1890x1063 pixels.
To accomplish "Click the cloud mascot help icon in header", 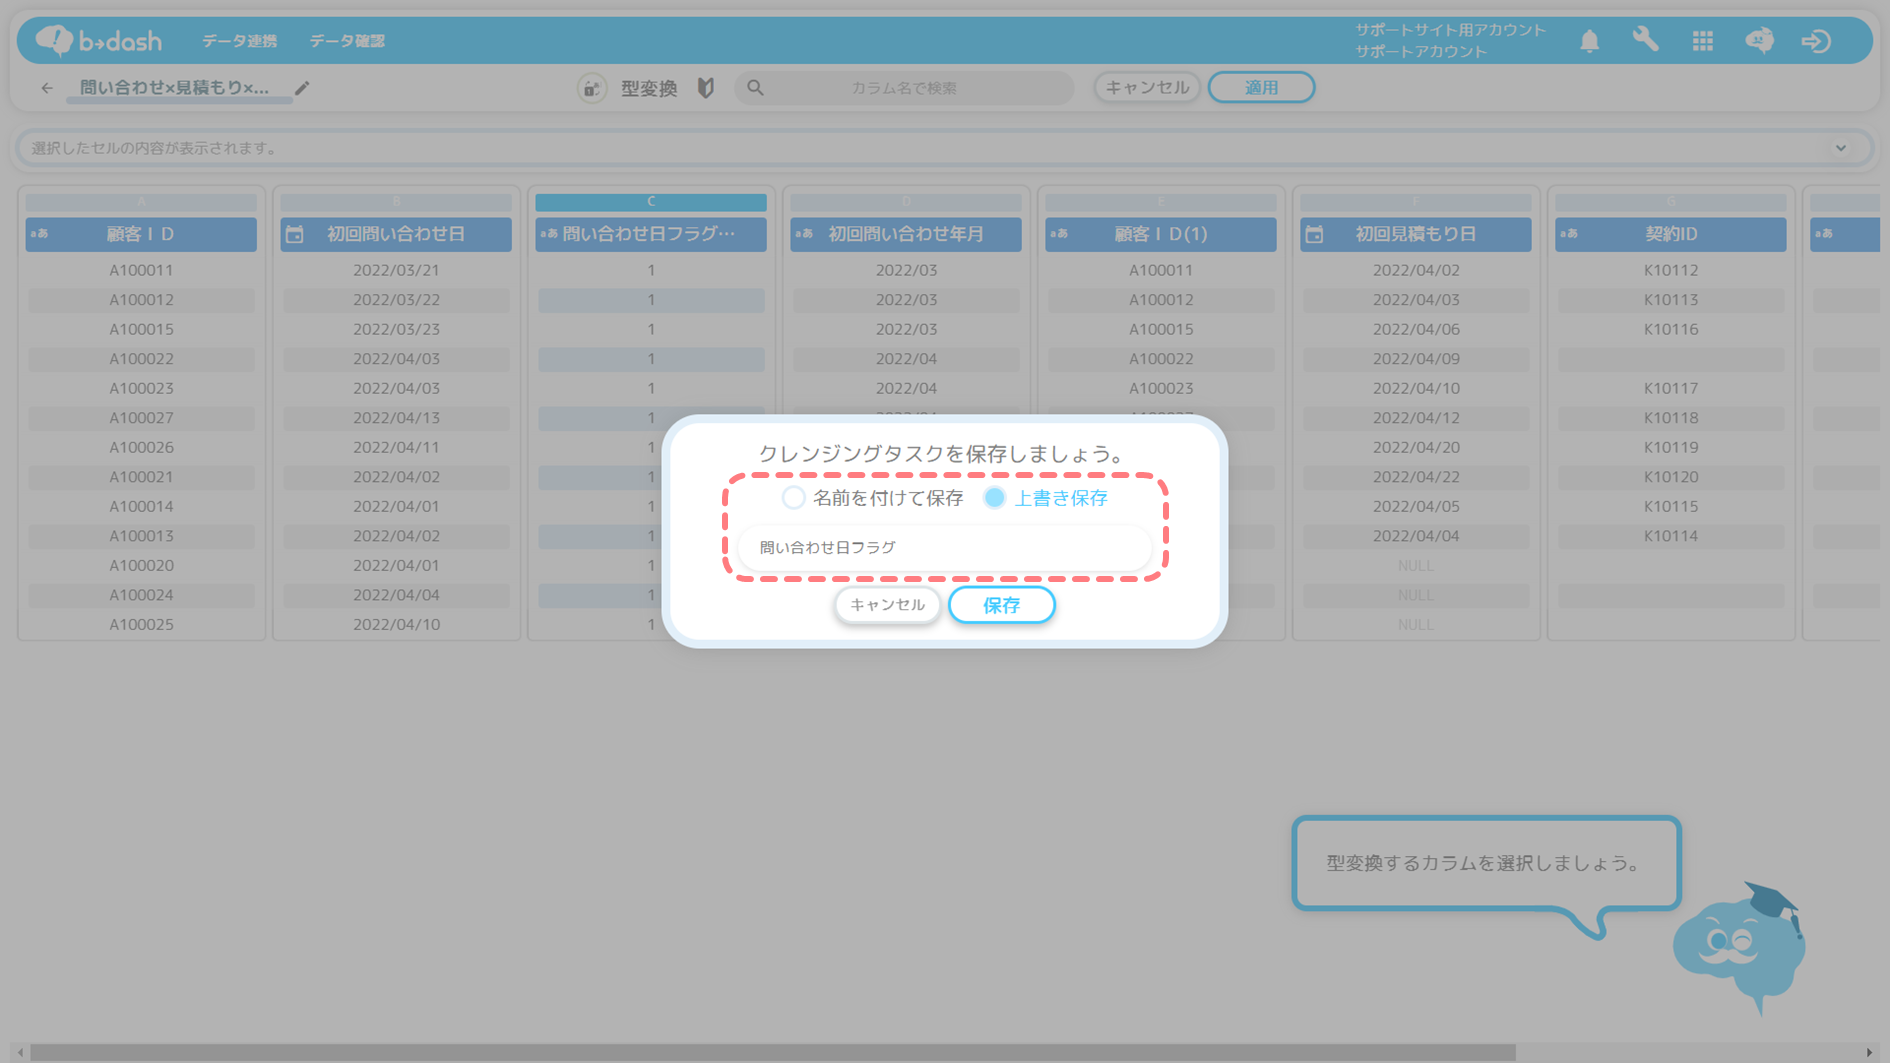I will 1759,40.
